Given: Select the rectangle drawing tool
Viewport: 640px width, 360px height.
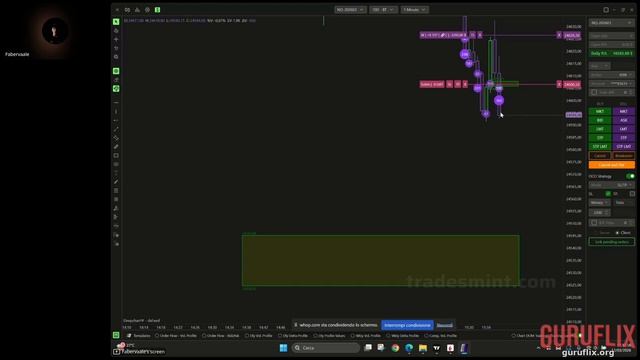Looking at the screenshot, I should point(116,156).
